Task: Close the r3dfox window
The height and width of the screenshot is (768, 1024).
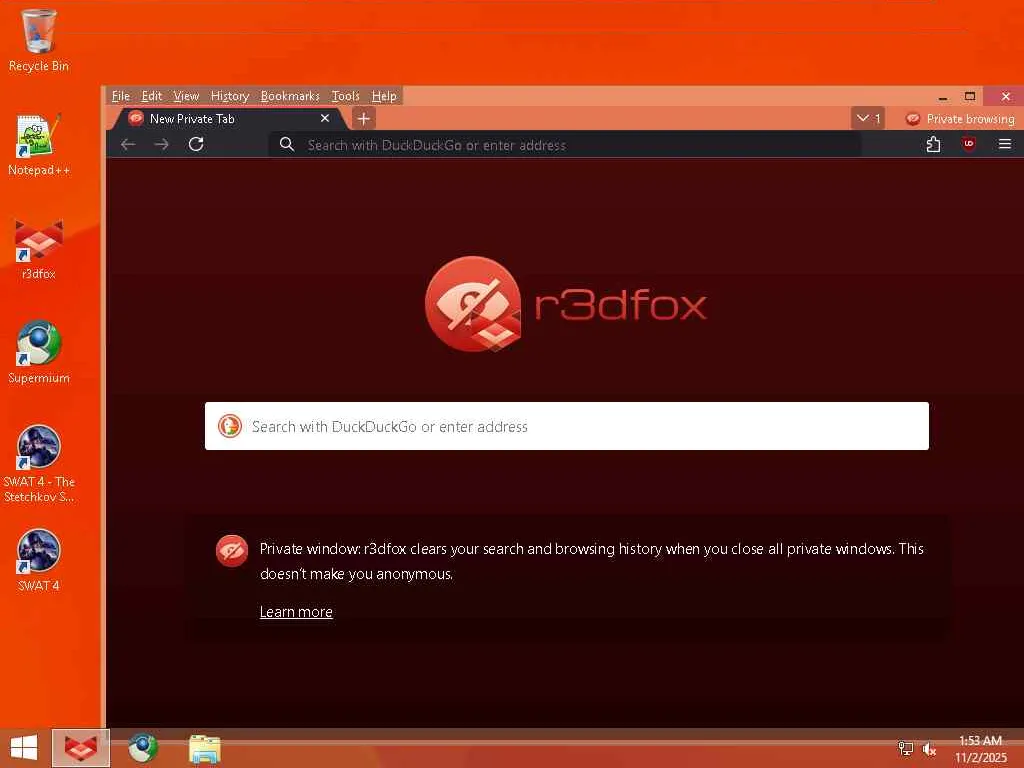Action: click(1006, 97)
